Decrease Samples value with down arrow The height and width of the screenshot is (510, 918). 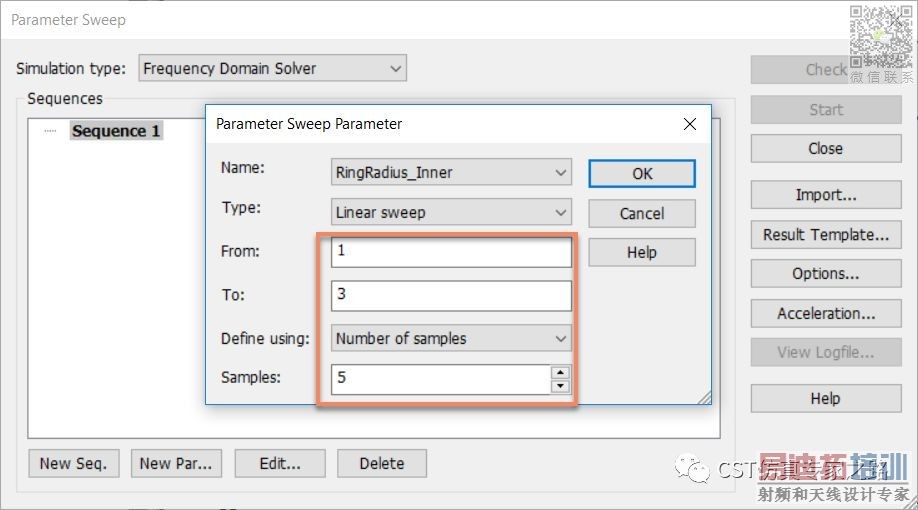coord(560,386)
